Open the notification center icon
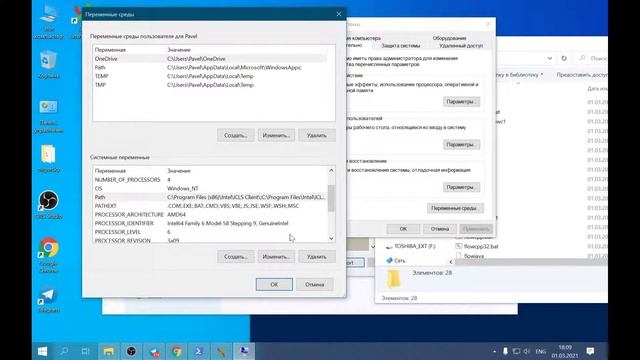 point(590,351)
